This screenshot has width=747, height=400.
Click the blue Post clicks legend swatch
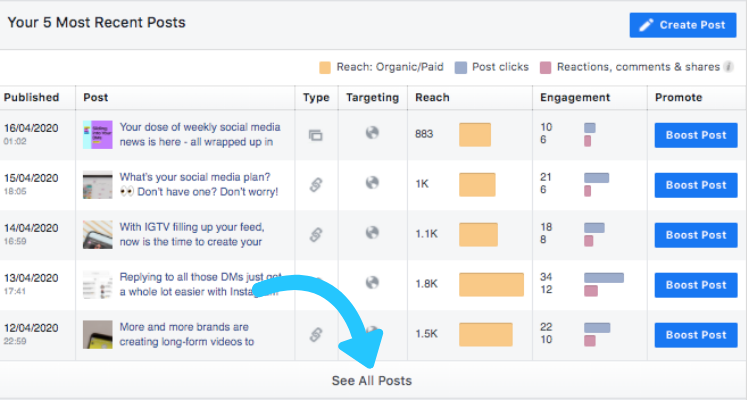click(x=461, y=67)
